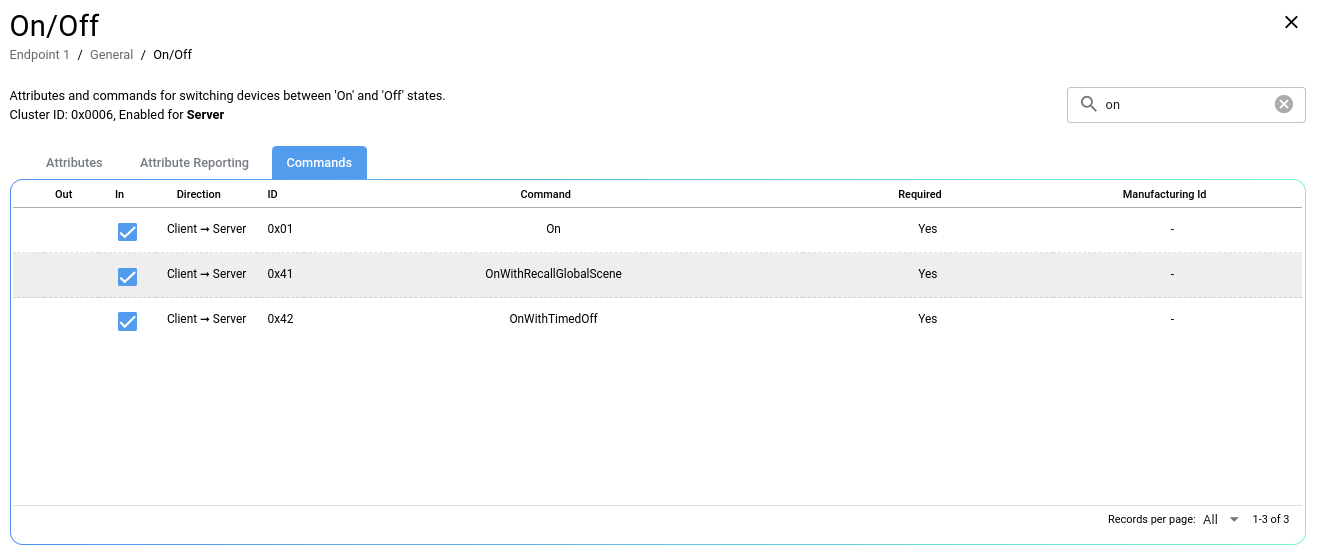Select the Commands tab
The width and height of the screenshot is (1318, 558).
(319, 163)
